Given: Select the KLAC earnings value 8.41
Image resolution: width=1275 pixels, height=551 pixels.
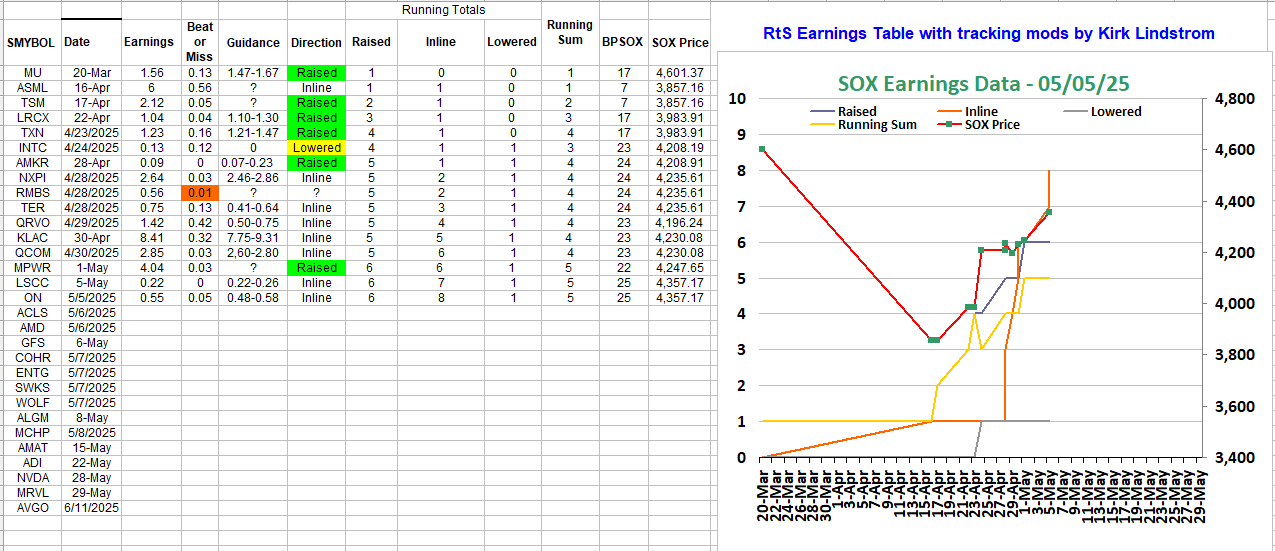Looking at the screenshot, I should pyautogui.click(x=151, y=238).
